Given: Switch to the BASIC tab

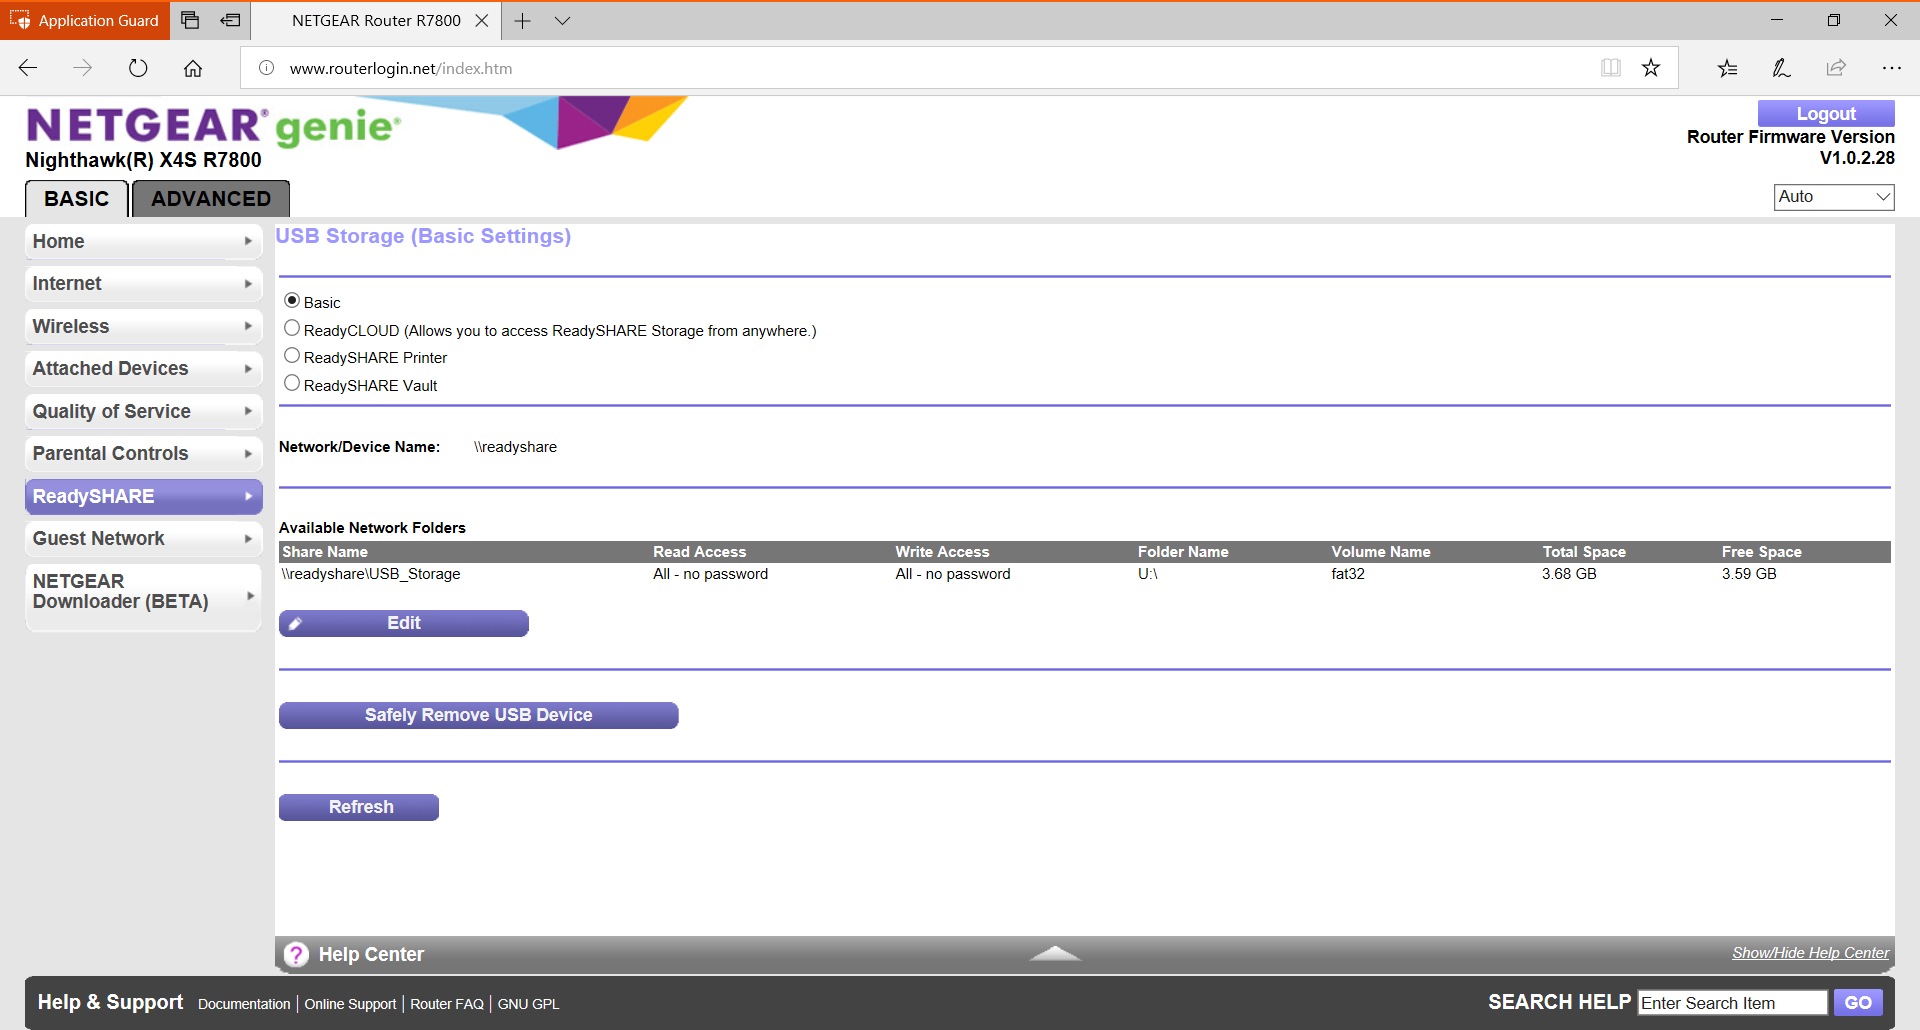Looking at the screenshot, I should 77,199.
